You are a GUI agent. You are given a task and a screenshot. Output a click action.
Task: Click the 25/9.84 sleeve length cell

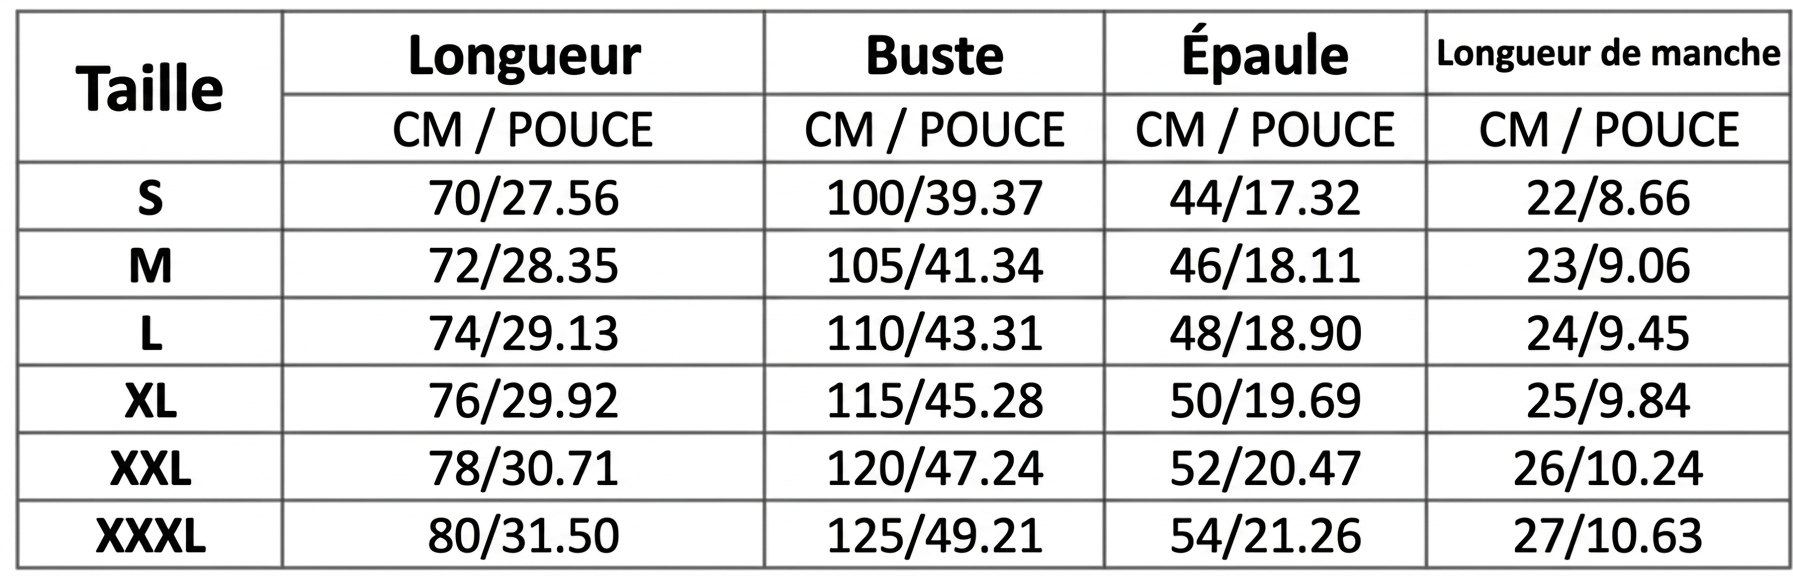1608,401
